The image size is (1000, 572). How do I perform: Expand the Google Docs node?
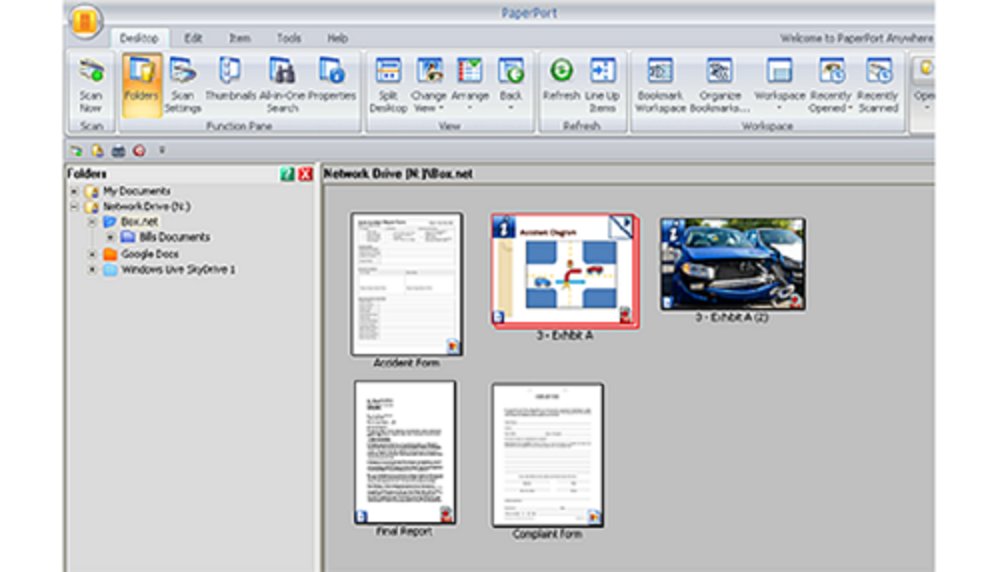click(x=92, y=254)
